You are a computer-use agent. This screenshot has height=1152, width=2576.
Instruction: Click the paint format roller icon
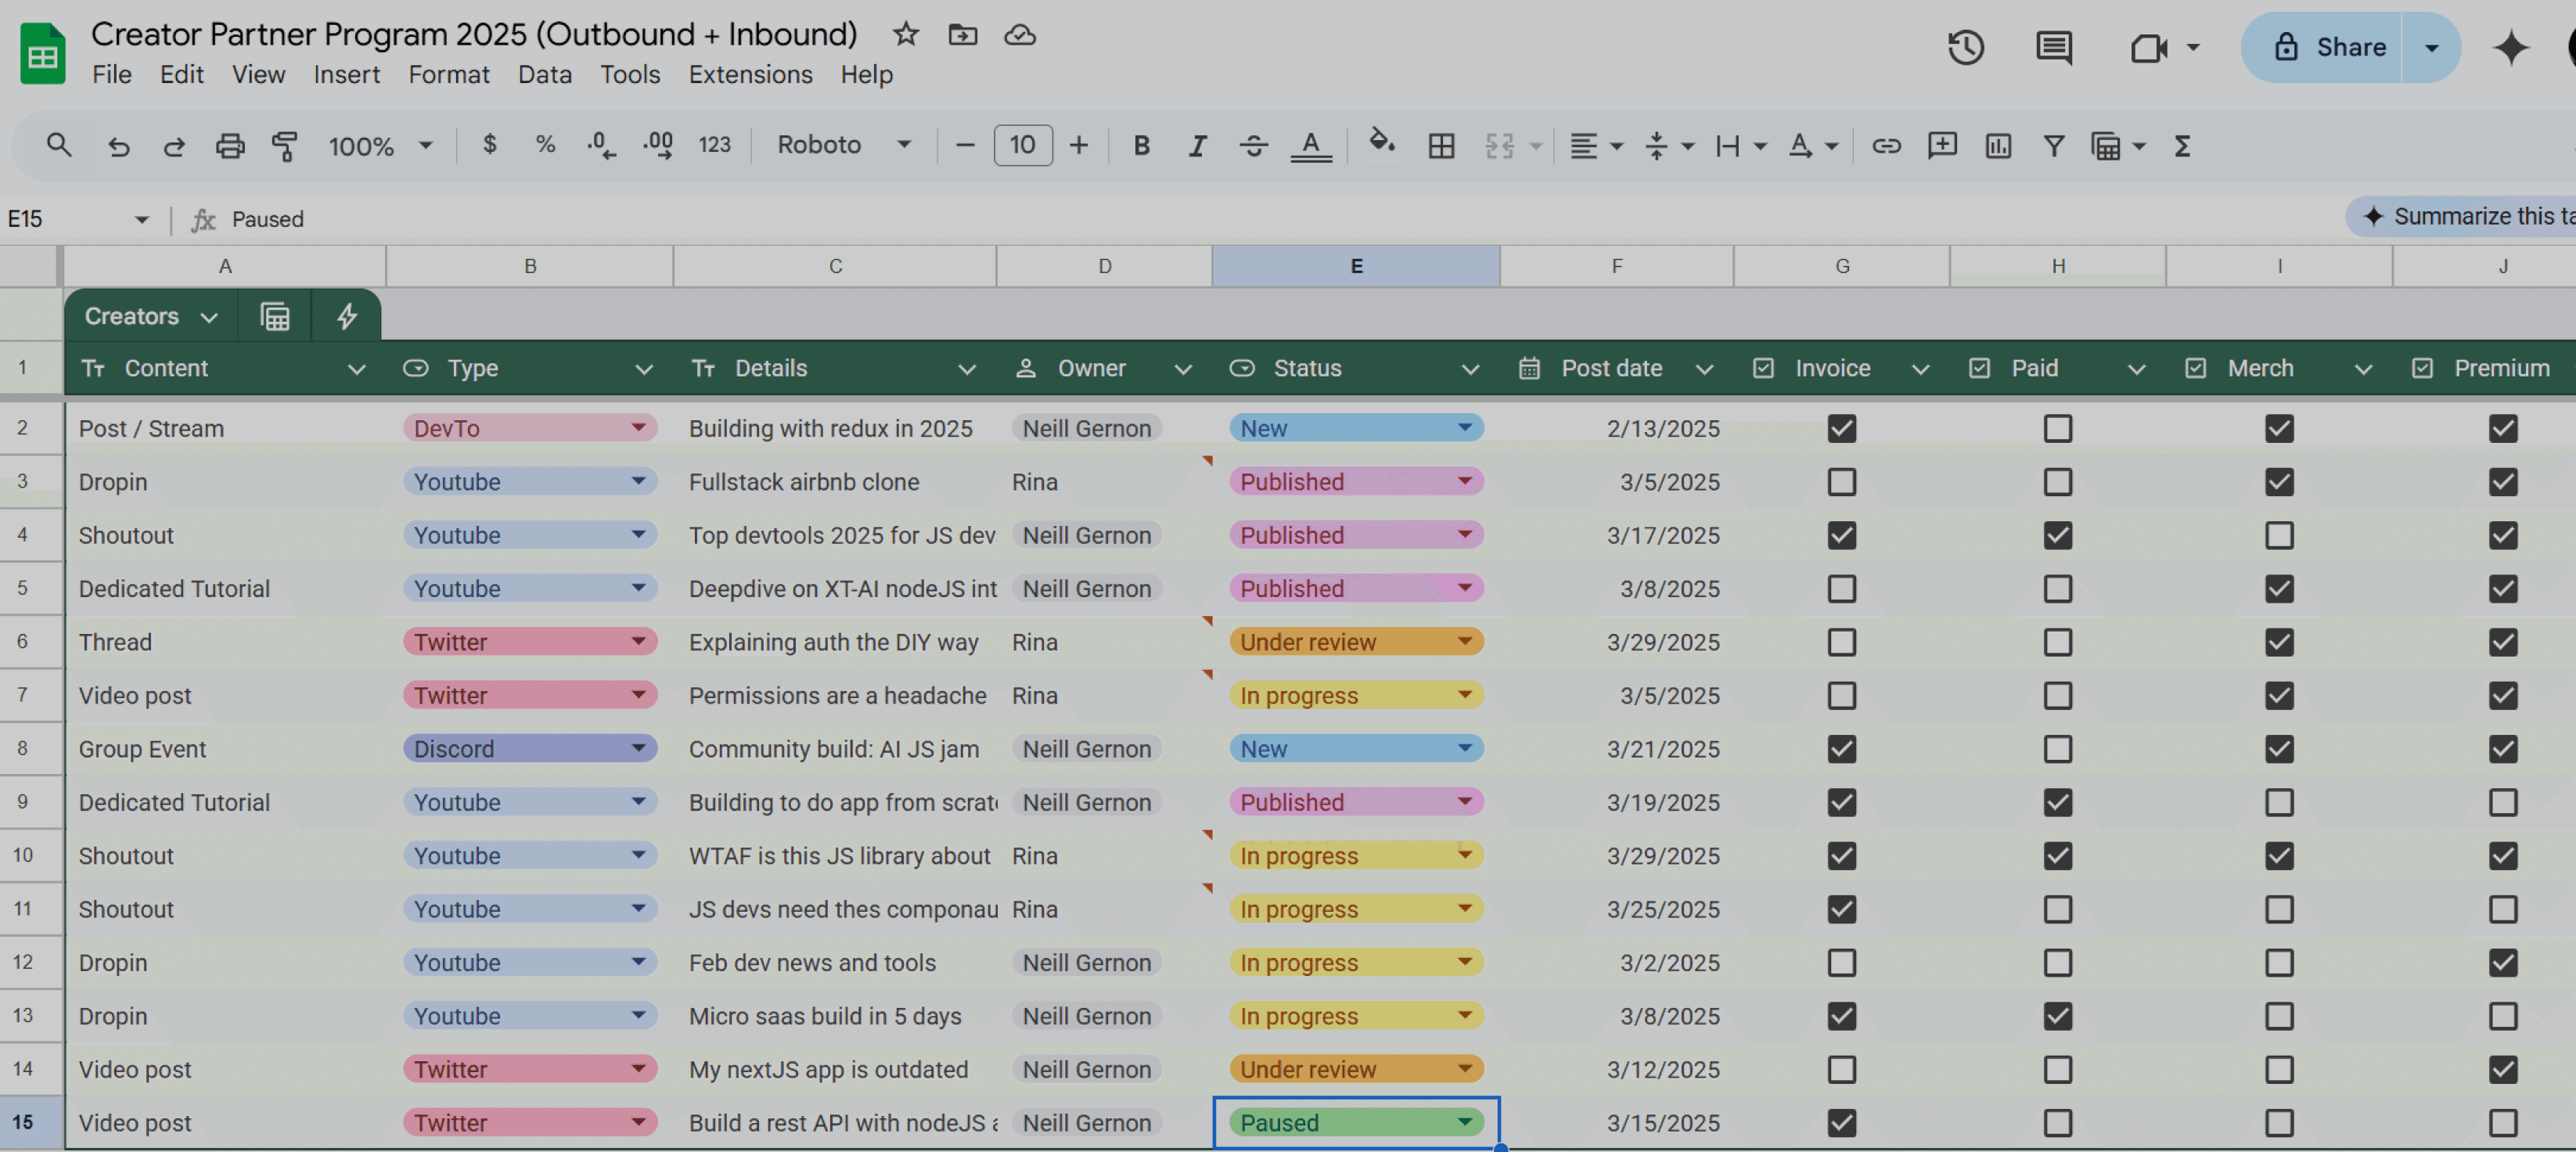[285, 146]
